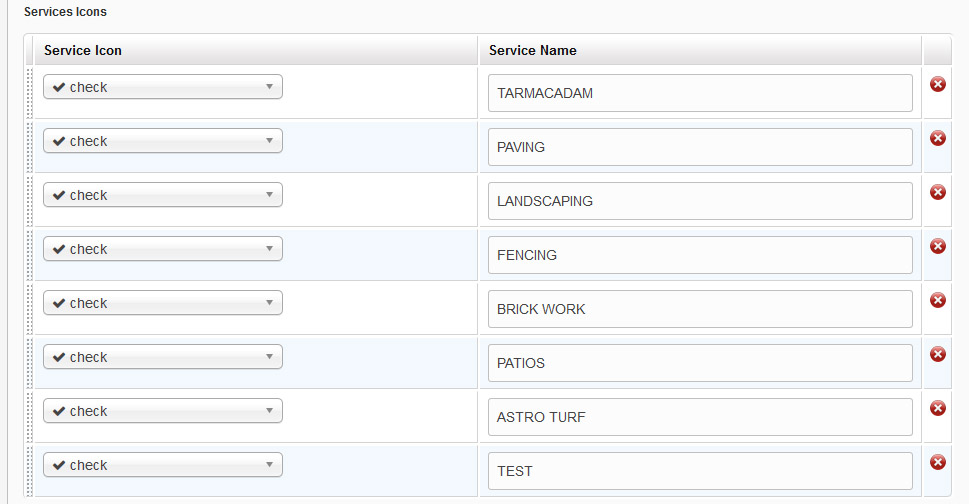Click the drag handle of TARMACADAM row
Viewport: 969px width, 504px height.
29,93
